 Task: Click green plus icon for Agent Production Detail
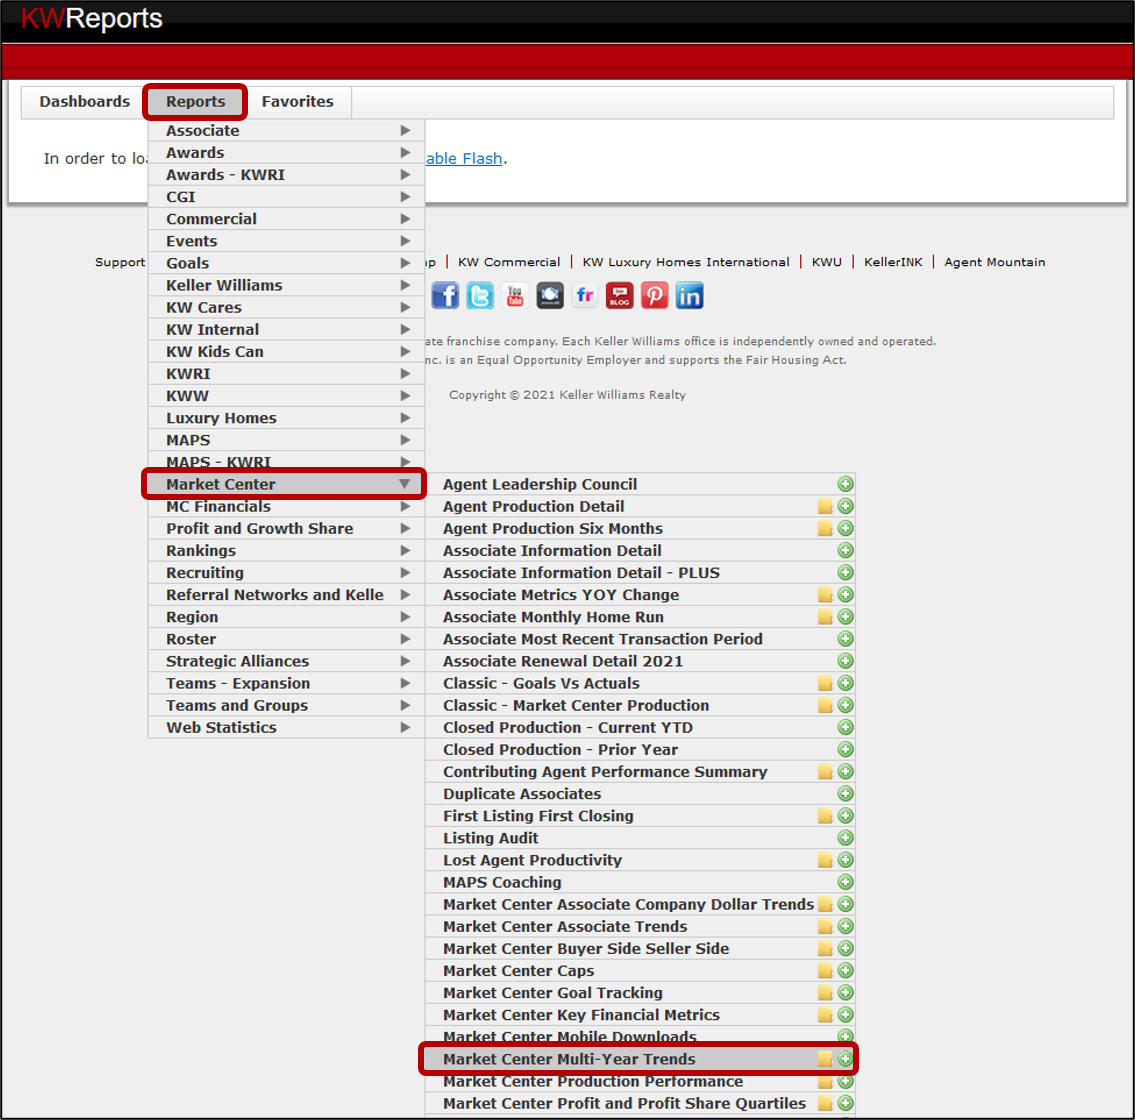[x=845, y=506]
